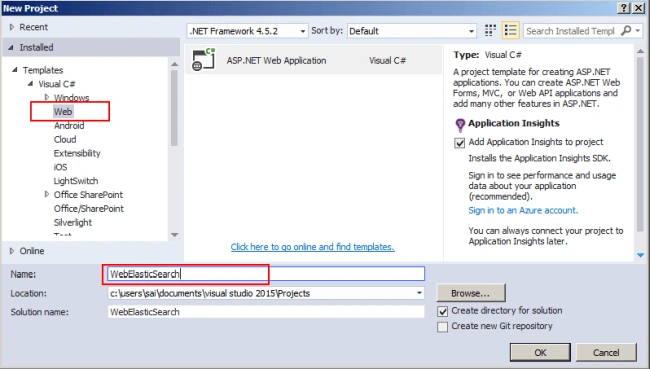Click the template tree scrollbar thumb
Image resolution: width=650 pixels, height=369 pixels.
click(x=175, y=108)
